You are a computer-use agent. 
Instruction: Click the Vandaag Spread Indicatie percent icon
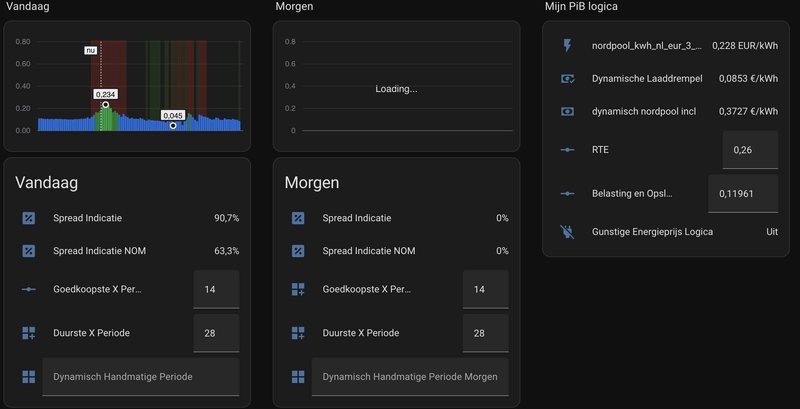tap(29, 218)
